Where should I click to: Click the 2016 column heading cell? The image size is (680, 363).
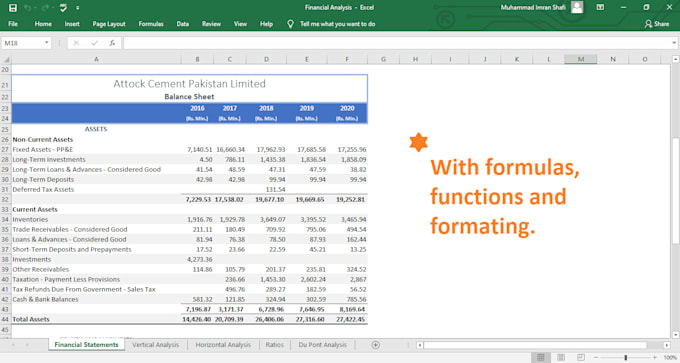(x=197, y=108)
